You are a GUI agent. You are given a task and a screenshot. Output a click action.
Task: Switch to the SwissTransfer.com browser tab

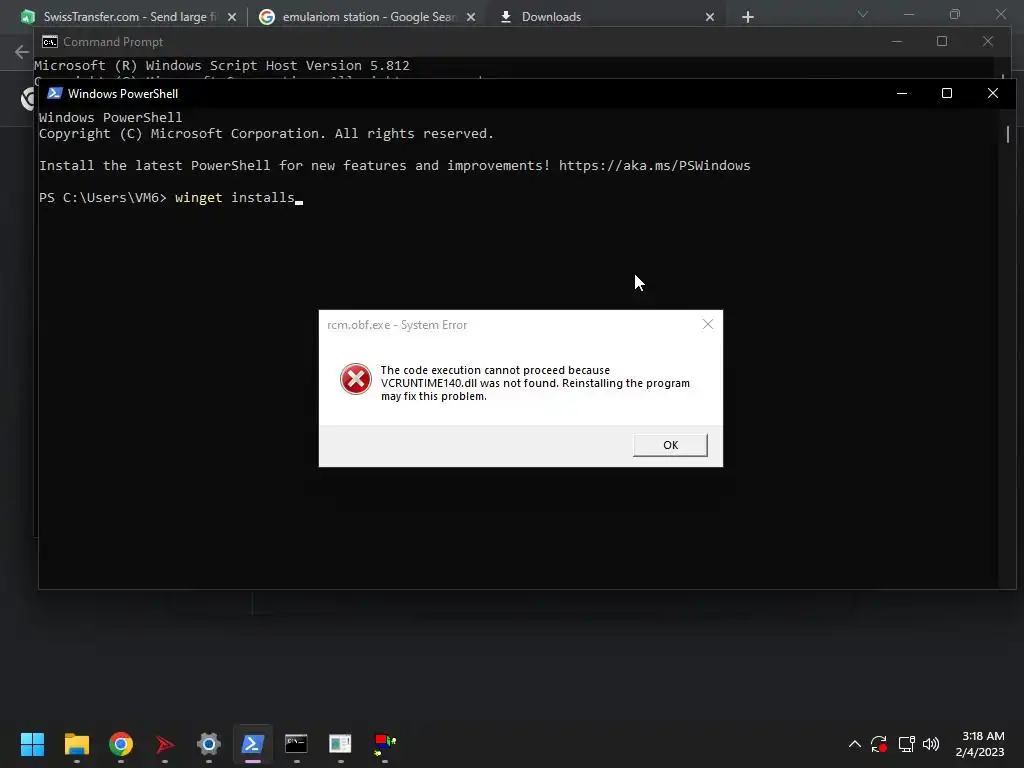pos(129,16)
